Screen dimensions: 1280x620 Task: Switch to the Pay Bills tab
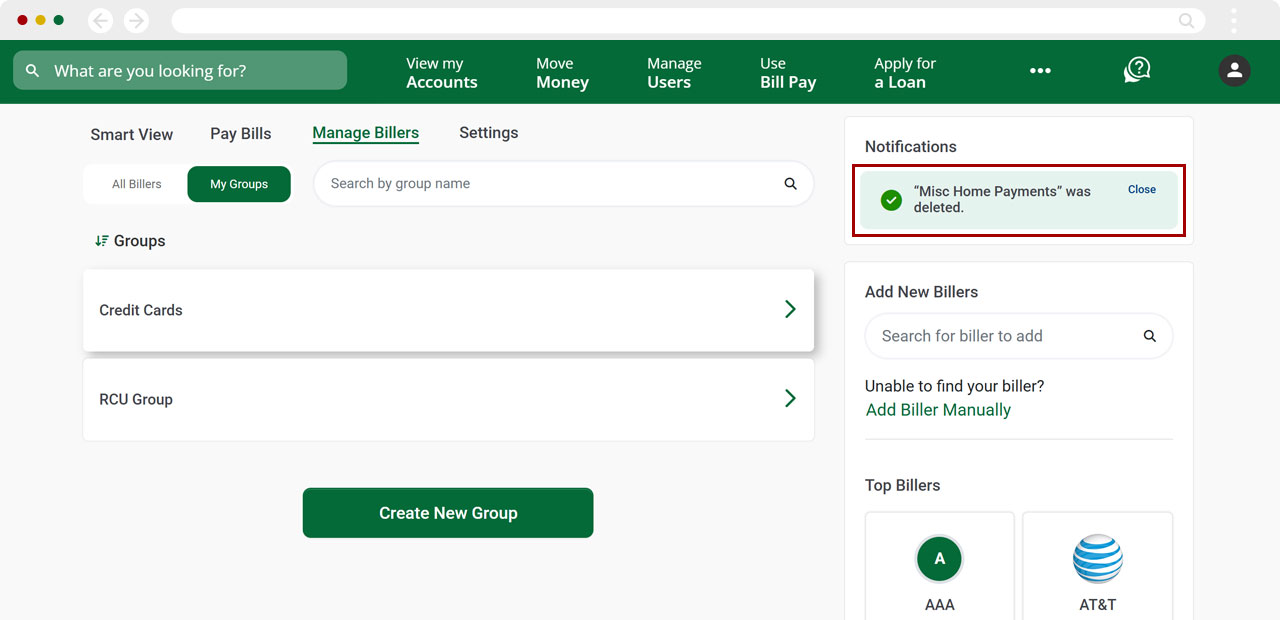click(240, 133)
